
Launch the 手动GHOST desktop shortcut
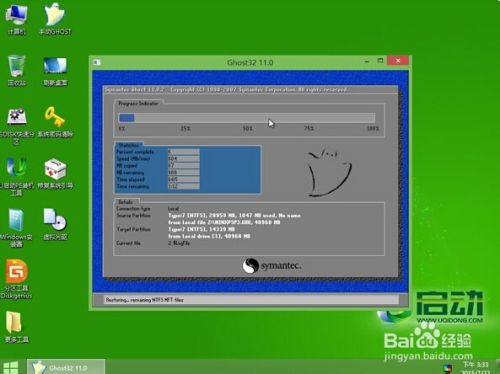tap(55, 19)
